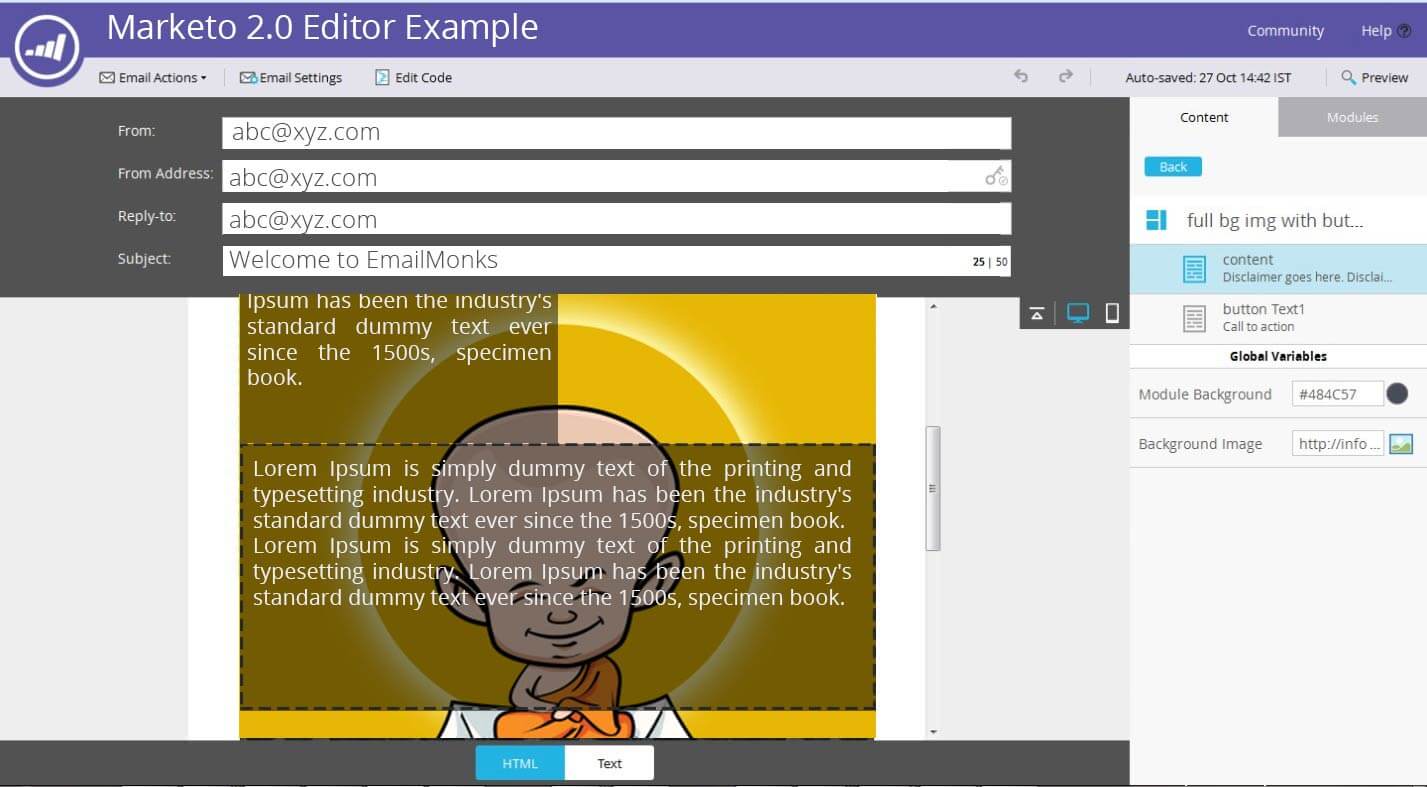The height and width of the screenshot is (787, 1427).
Task: Click the envelope icon beside Email Actions
Action: click(107, 77)
